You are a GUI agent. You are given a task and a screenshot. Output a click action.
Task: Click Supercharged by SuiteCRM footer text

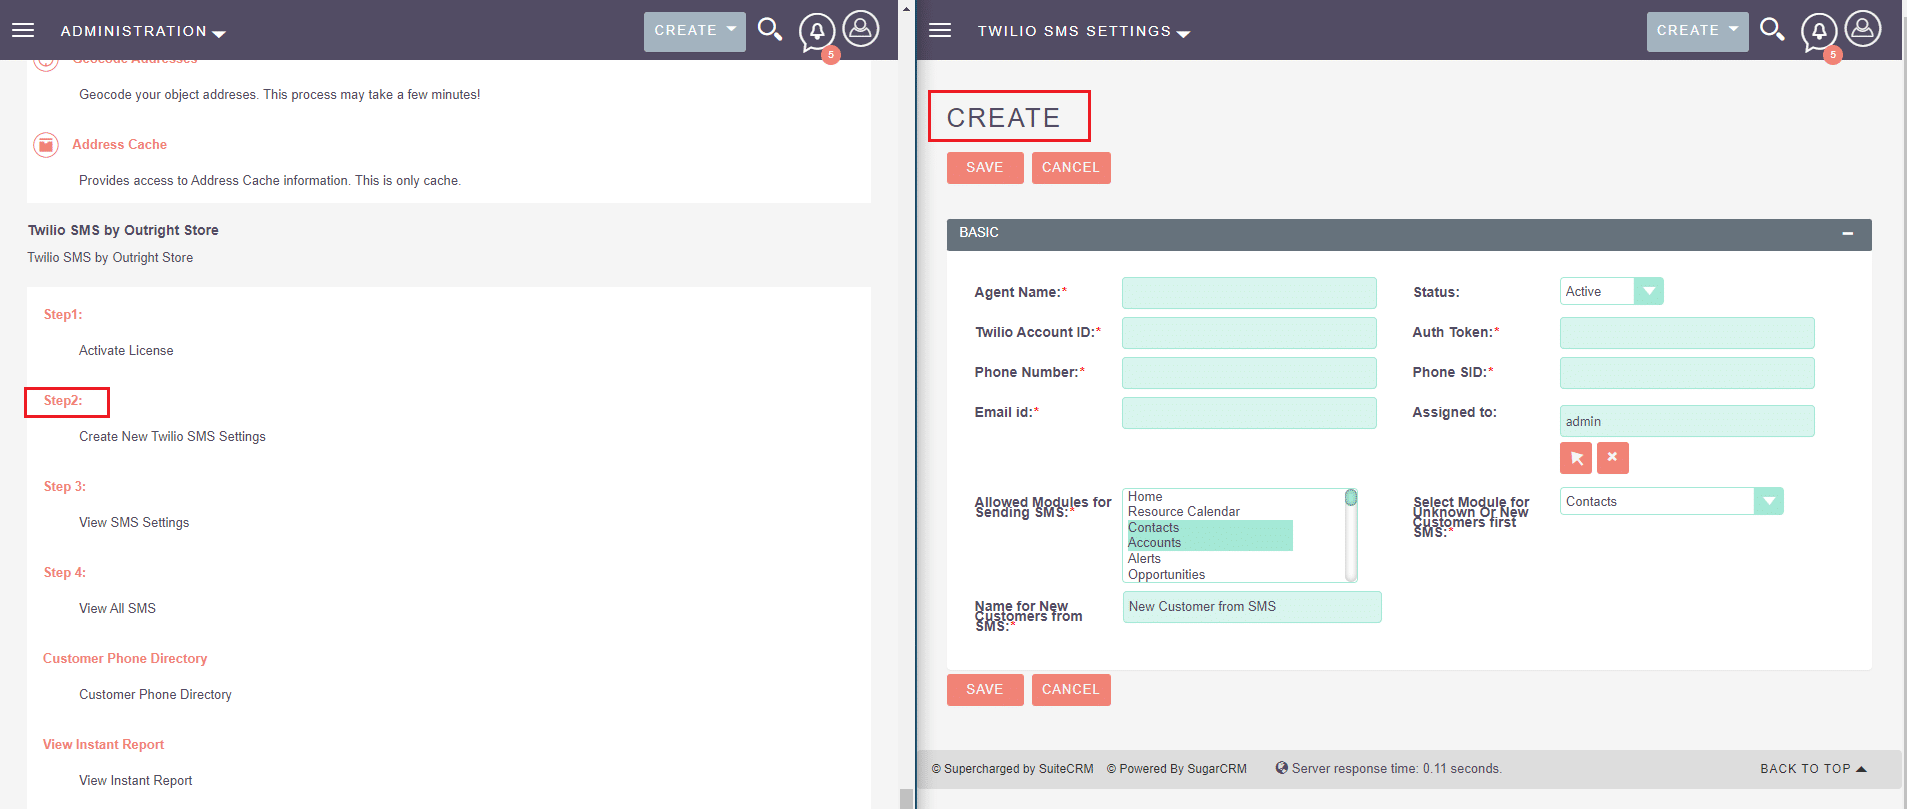(1012, 769)
